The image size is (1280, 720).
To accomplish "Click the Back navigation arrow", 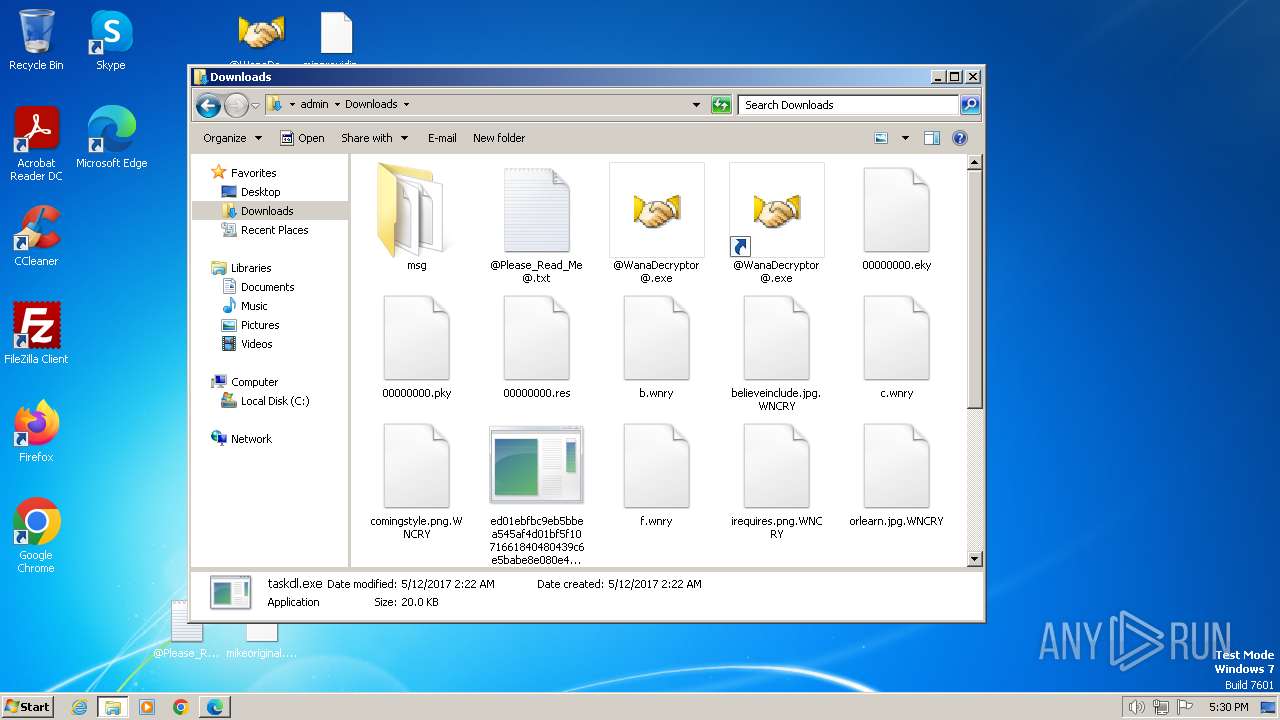I will pyautogui.click(x=208, y=105).
